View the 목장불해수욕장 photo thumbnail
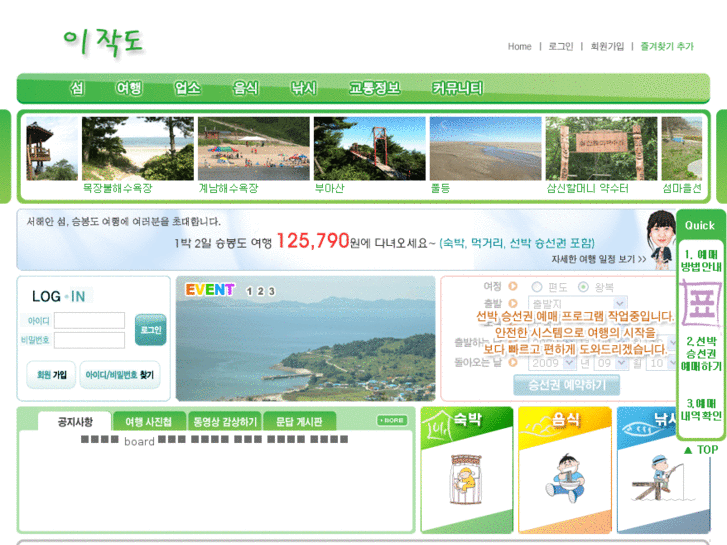 (x=138, y=148)
